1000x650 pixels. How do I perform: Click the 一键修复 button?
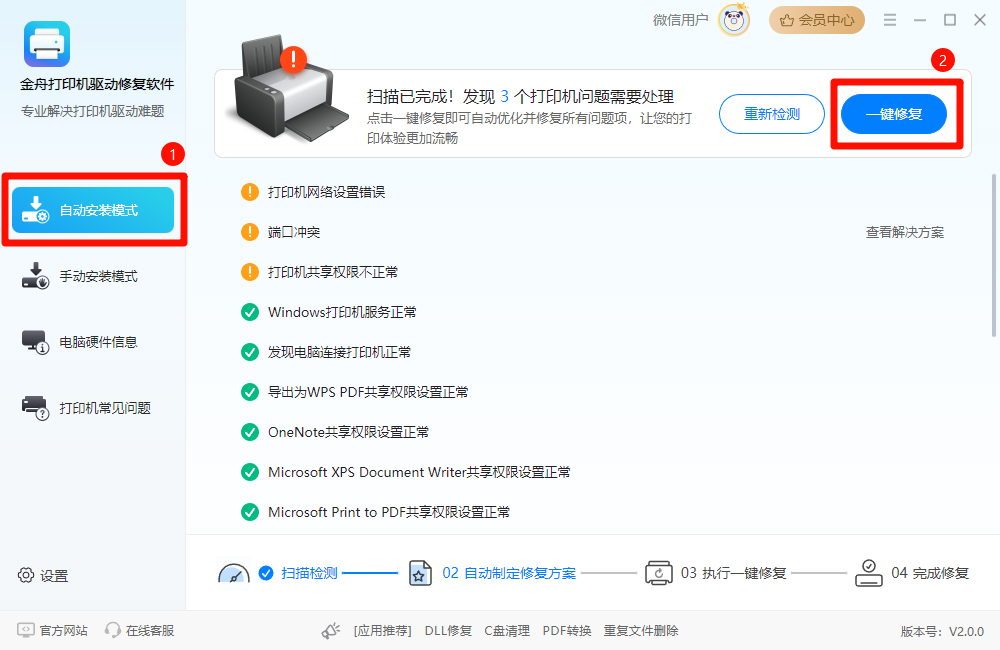point(893,114)
